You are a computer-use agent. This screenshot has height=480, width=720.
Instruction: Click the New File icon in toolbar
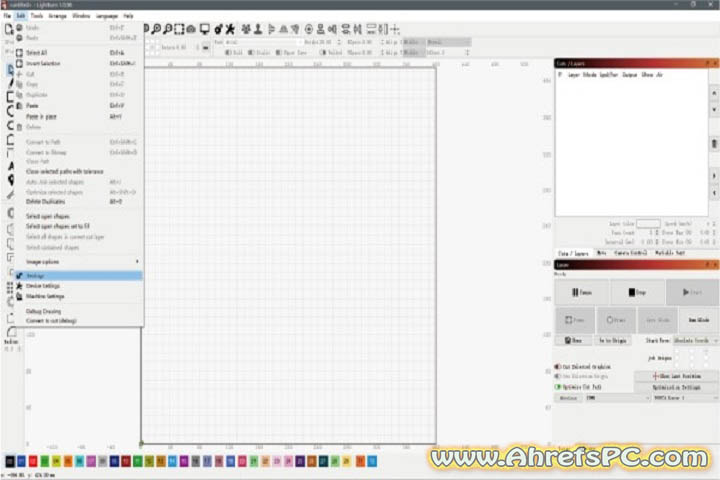pos(9,29)
